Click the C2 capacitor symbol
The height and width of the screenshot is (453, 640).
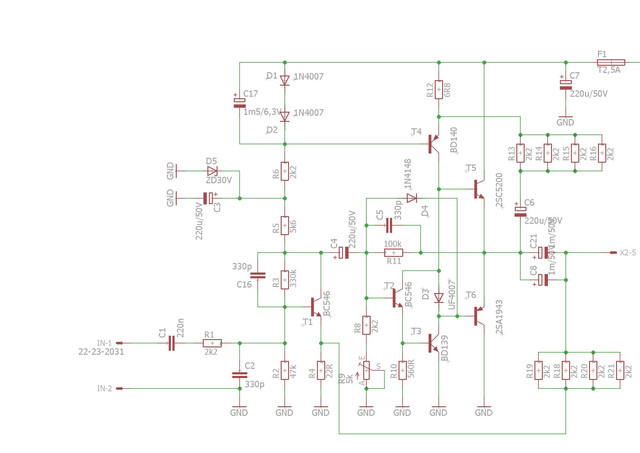pos(240,375)
